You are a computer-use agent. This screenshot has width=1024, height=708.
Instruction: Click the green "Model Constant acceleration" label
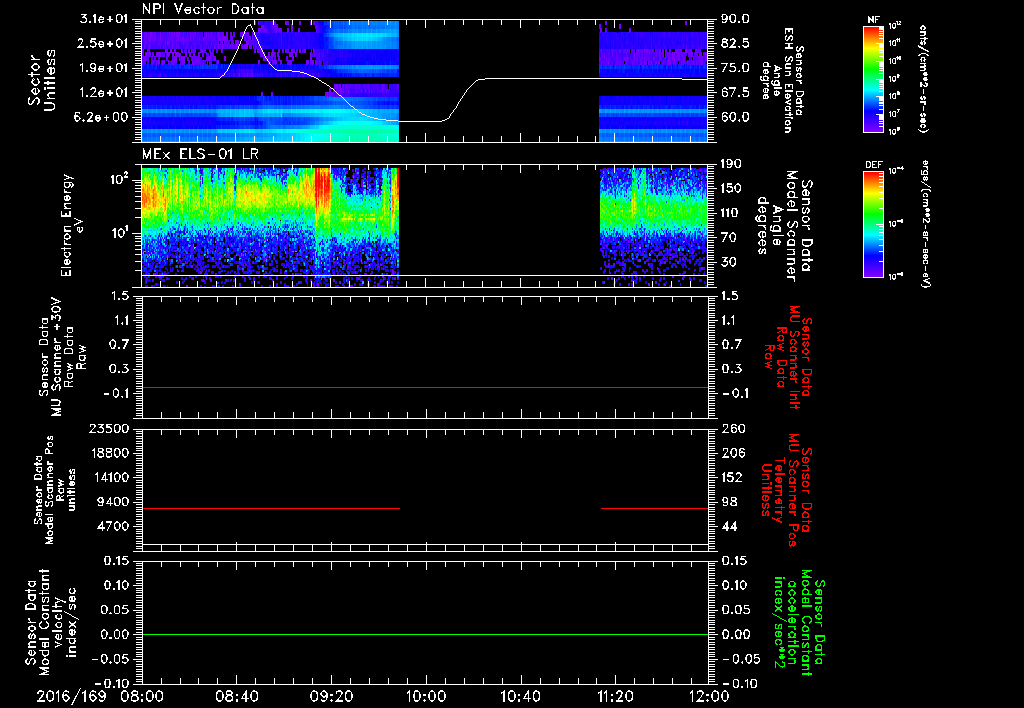click(x=799, y=622)
